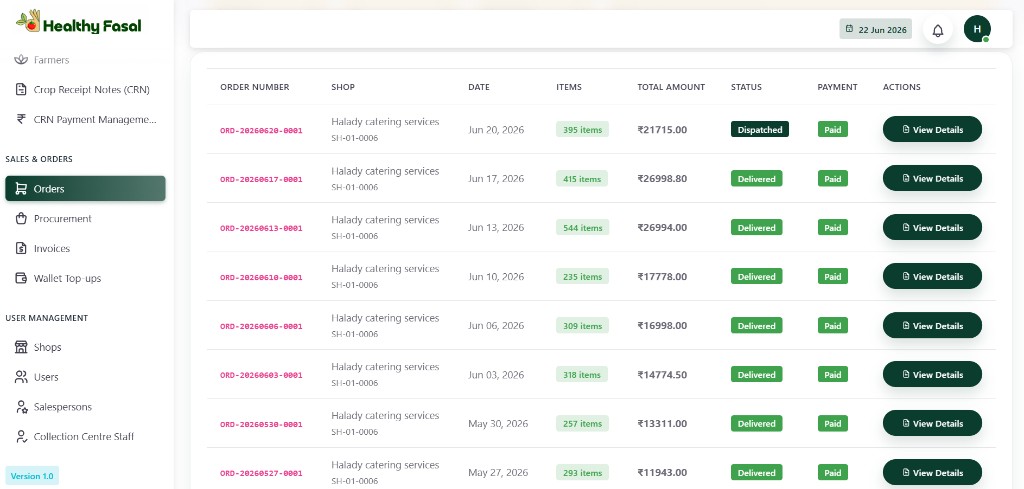
Task: View details for order ORD-20260527-0001
Action: tap(932, 473)
